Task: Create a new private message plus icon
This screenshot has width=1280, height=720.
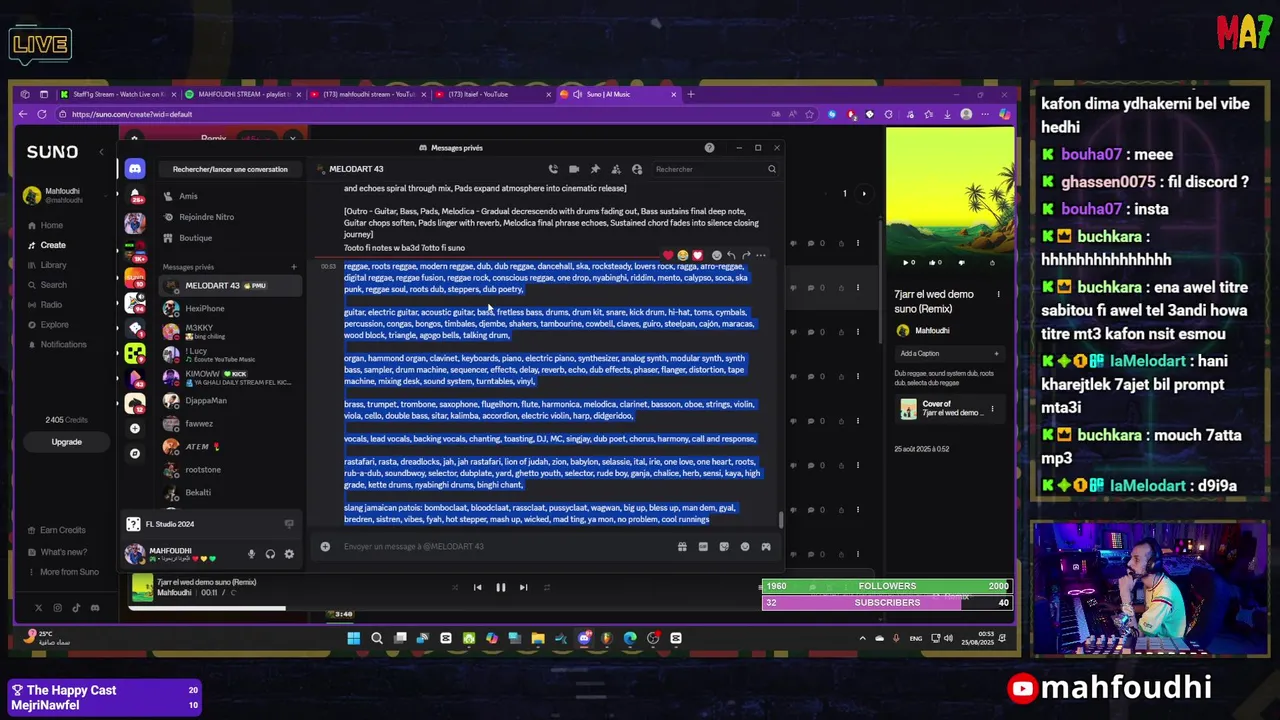Action: 294,267
